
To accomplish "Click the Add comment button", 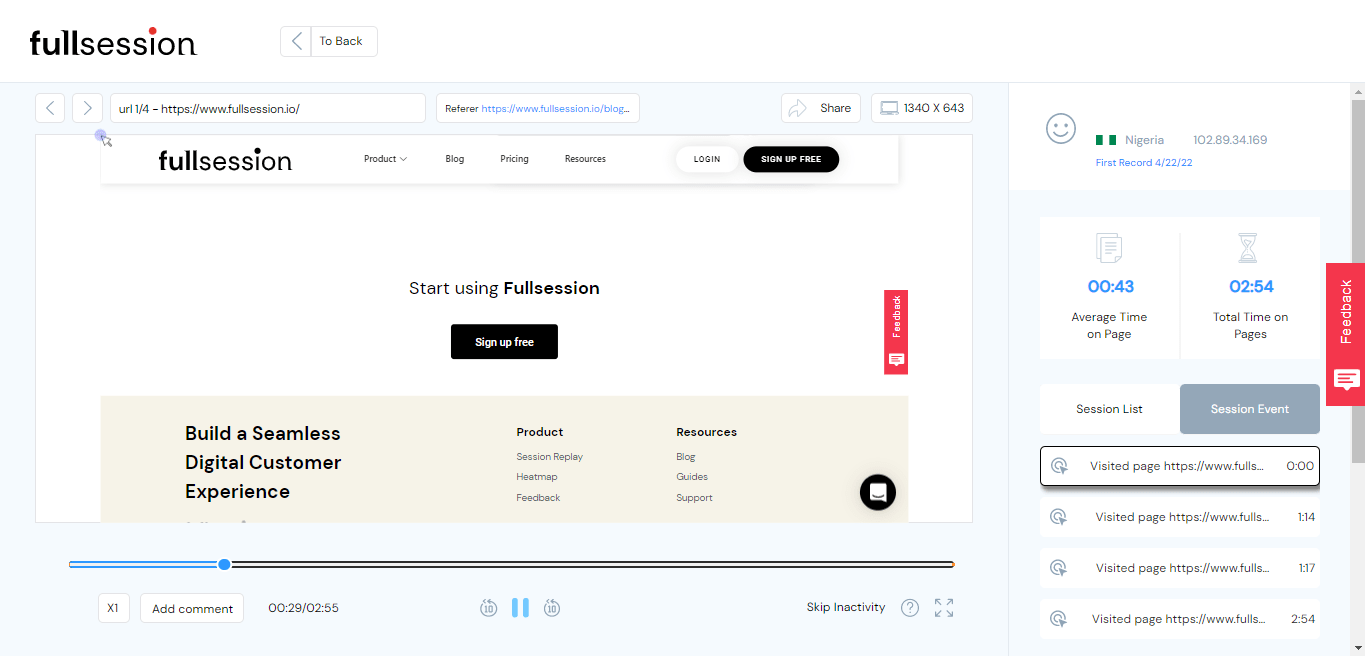I will click(x=192, y=608).
